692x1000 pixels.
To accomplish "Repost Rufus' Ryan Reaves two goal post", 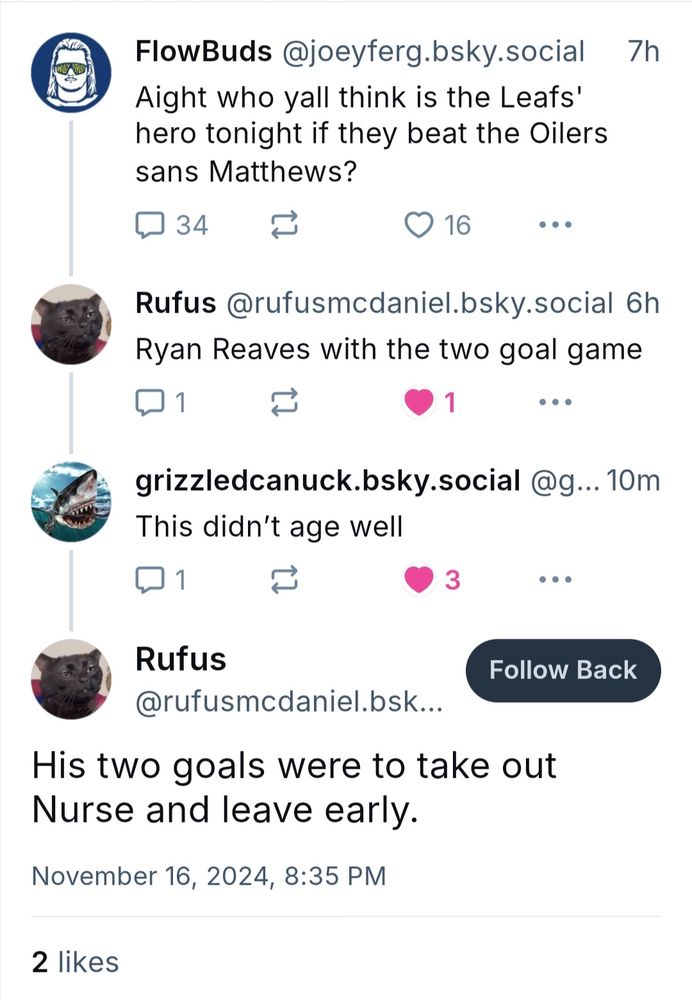I will pyautogui.click(x=285, y=403).
